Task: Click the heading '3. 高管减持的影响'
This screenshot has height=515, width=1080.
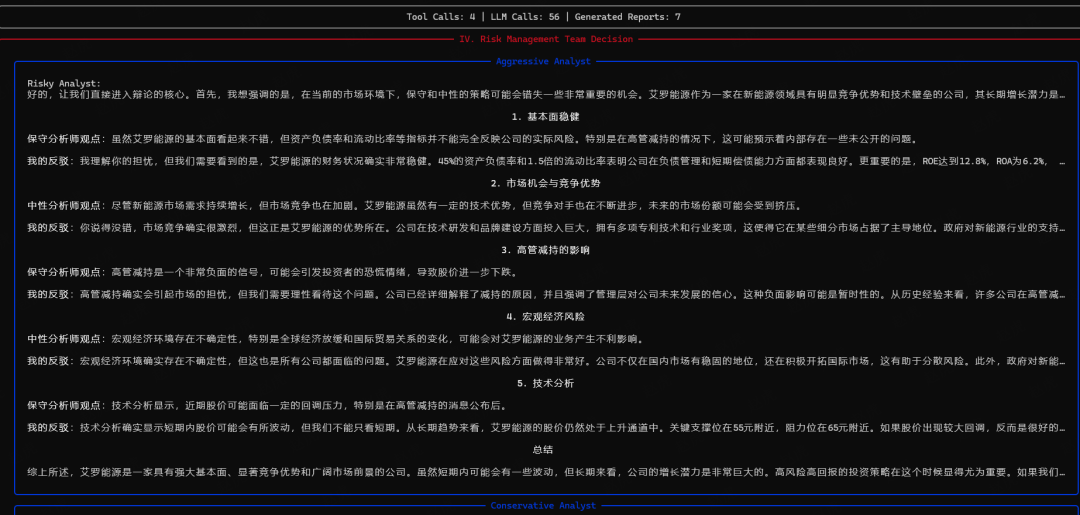Action: (x=545, y=250)
